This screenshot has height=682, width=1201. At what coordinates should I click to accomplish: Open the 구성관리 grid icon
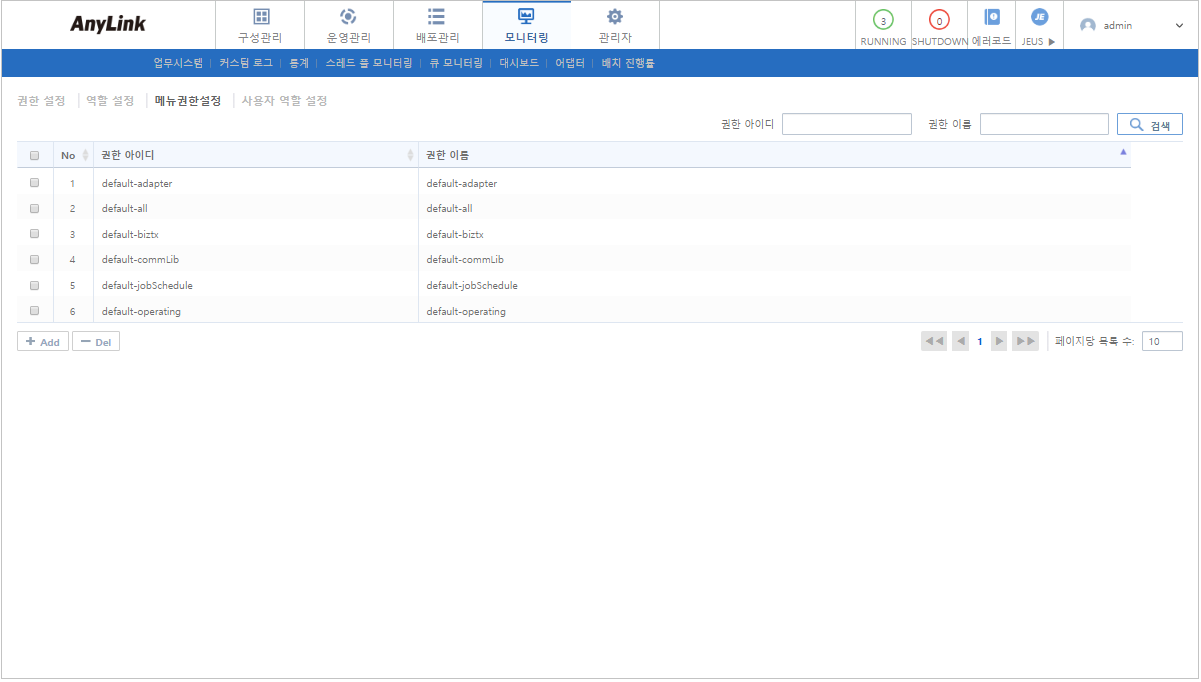(260, 17)
